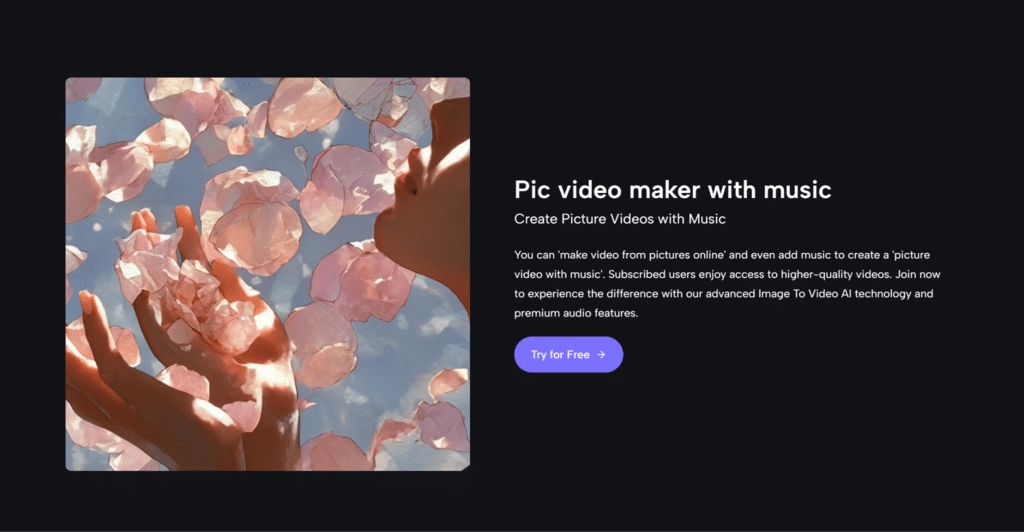Select the 'Create Picture Videos with Music' subtitle
The width and height of the screenshot is (1024, 532).
tap(619, 218)
